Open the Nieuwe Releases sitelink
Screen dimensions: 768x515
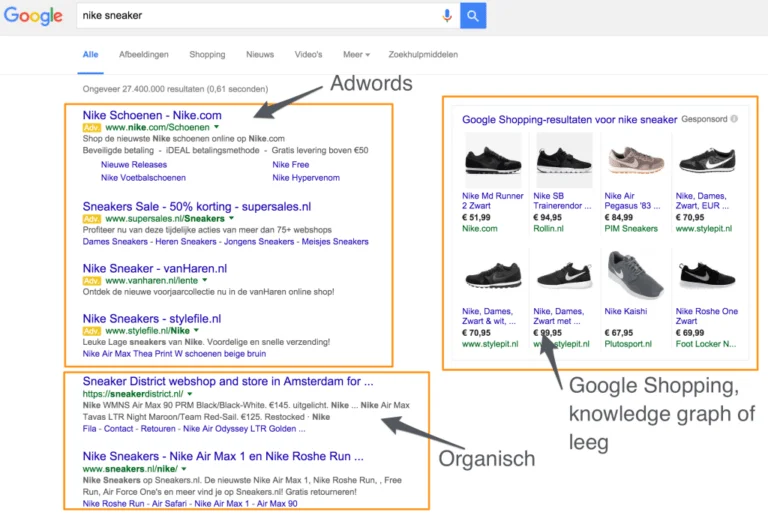pyautogui.click(x=134, y=165)
